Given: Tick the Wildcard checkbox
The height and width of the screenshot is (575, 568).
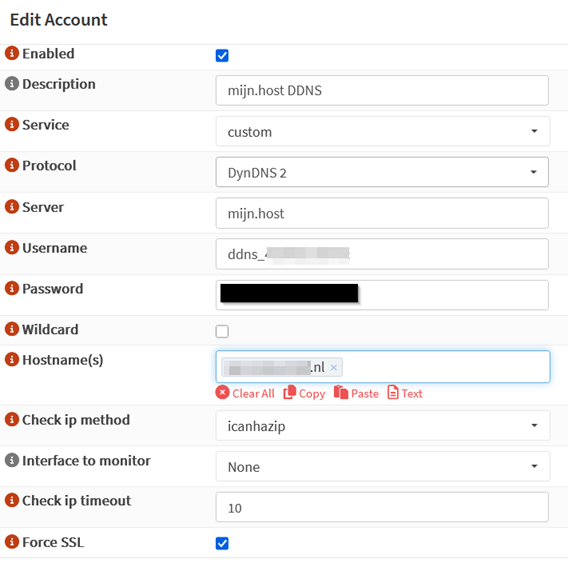Looking at the screenshot, I should pos(222,331).
